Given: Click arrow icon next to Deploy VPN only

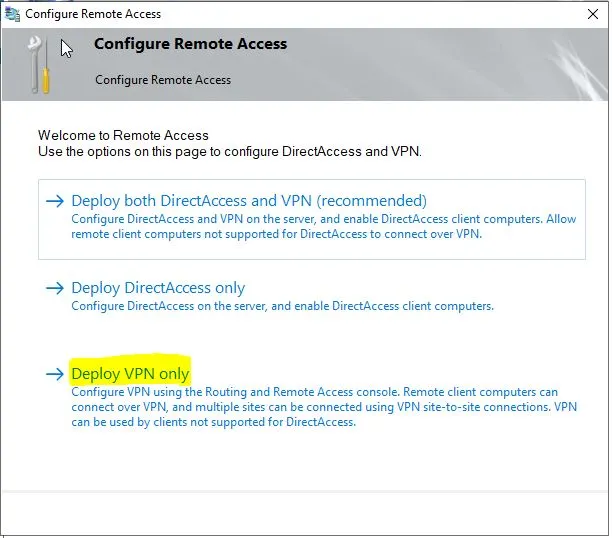Looking at the screenshot, I should (x=55, y=374).
